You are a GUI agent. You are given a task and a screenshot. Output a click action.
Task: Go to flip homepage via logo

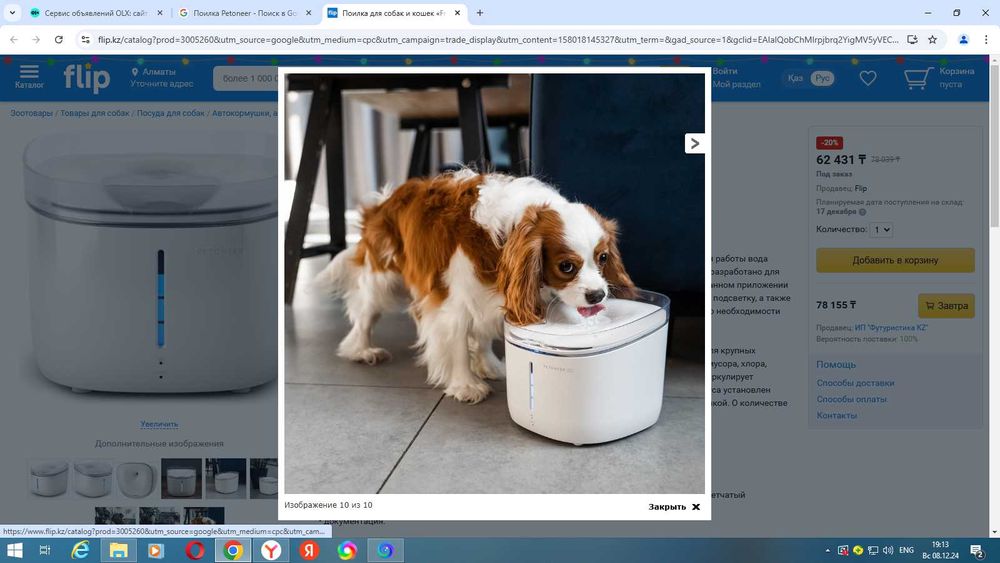[87, 78]
